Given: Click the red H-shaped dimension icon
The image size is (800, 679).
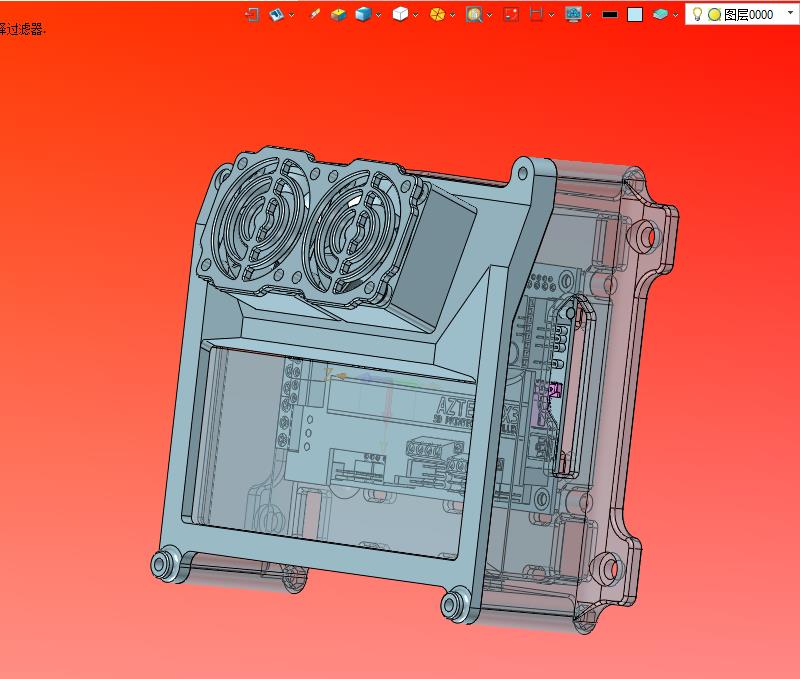Looking at the screenshot, I should pos(536,14).
